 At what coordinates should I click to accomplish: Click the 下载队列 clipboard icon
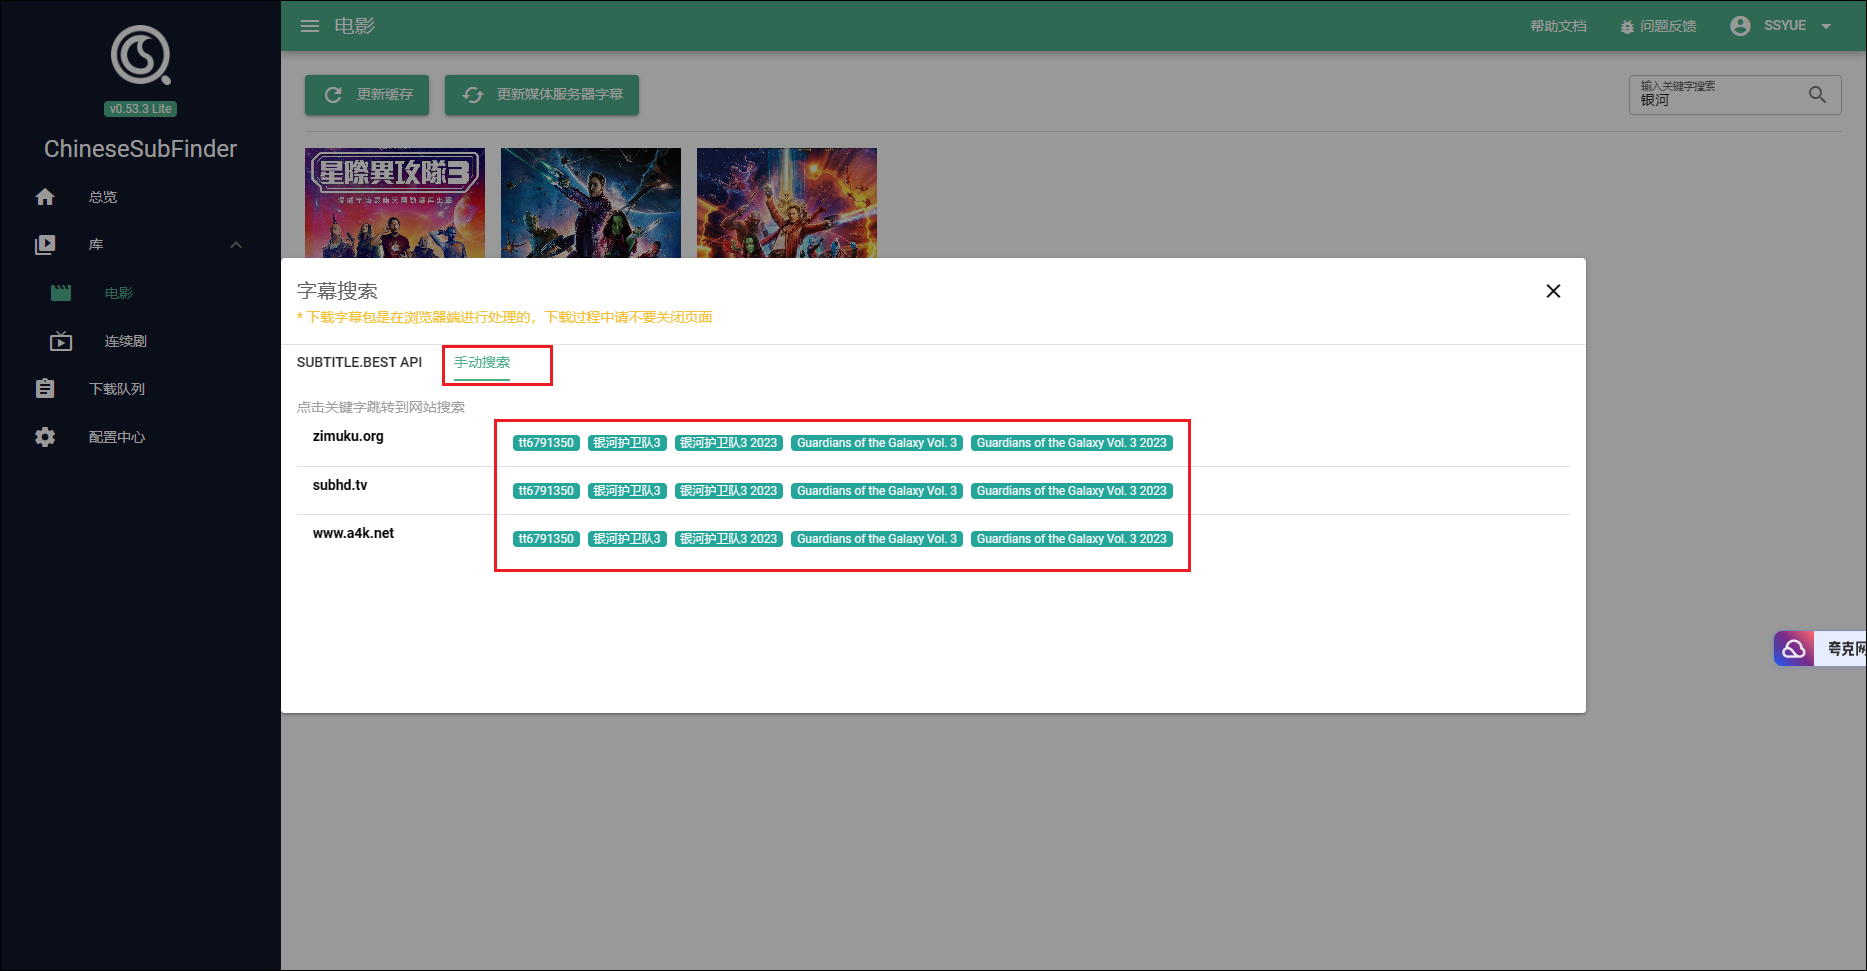tap(45, 389)
